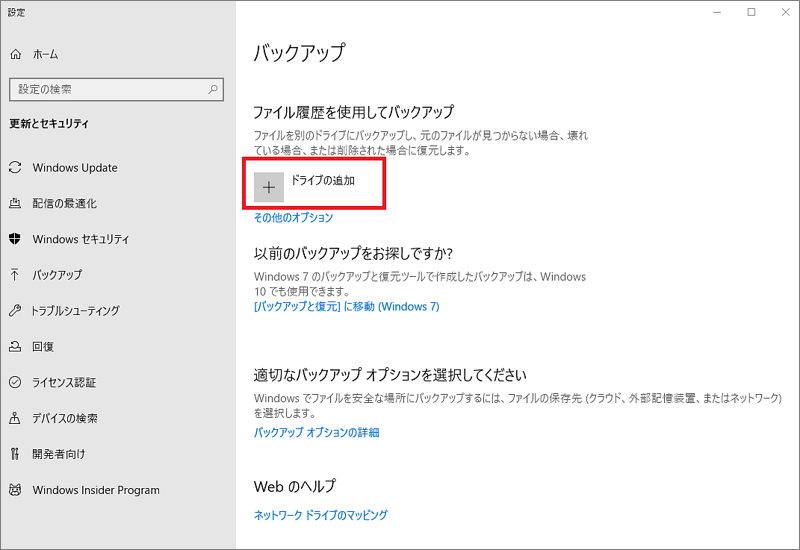Open トラブルシューティング page

[76, 310]
